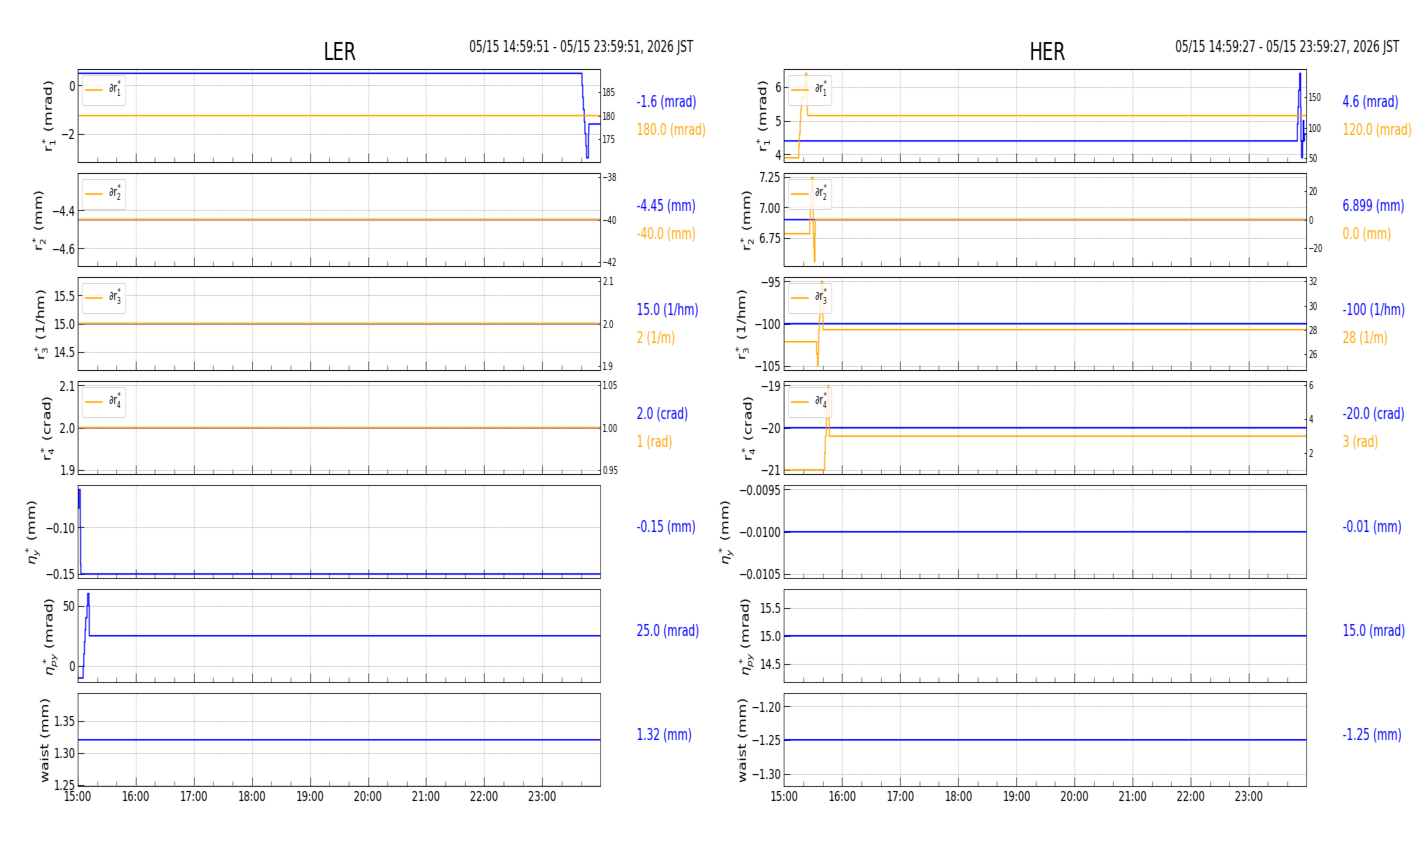
Task: Click the ∂r4* legend in HER plot
Action: click(x=810, y=402)
